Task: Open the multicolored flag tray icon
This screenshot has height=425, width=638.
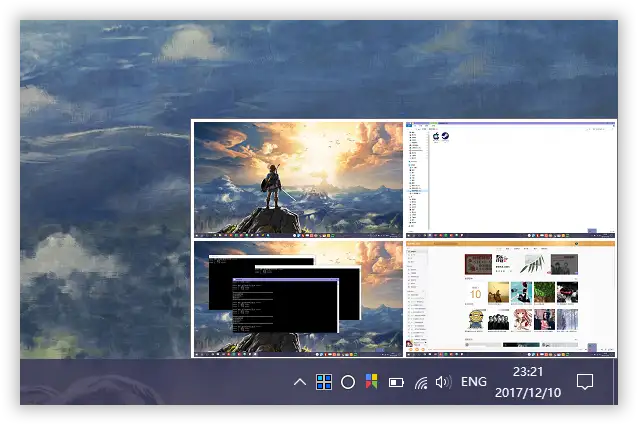Action: pos(371,381)
